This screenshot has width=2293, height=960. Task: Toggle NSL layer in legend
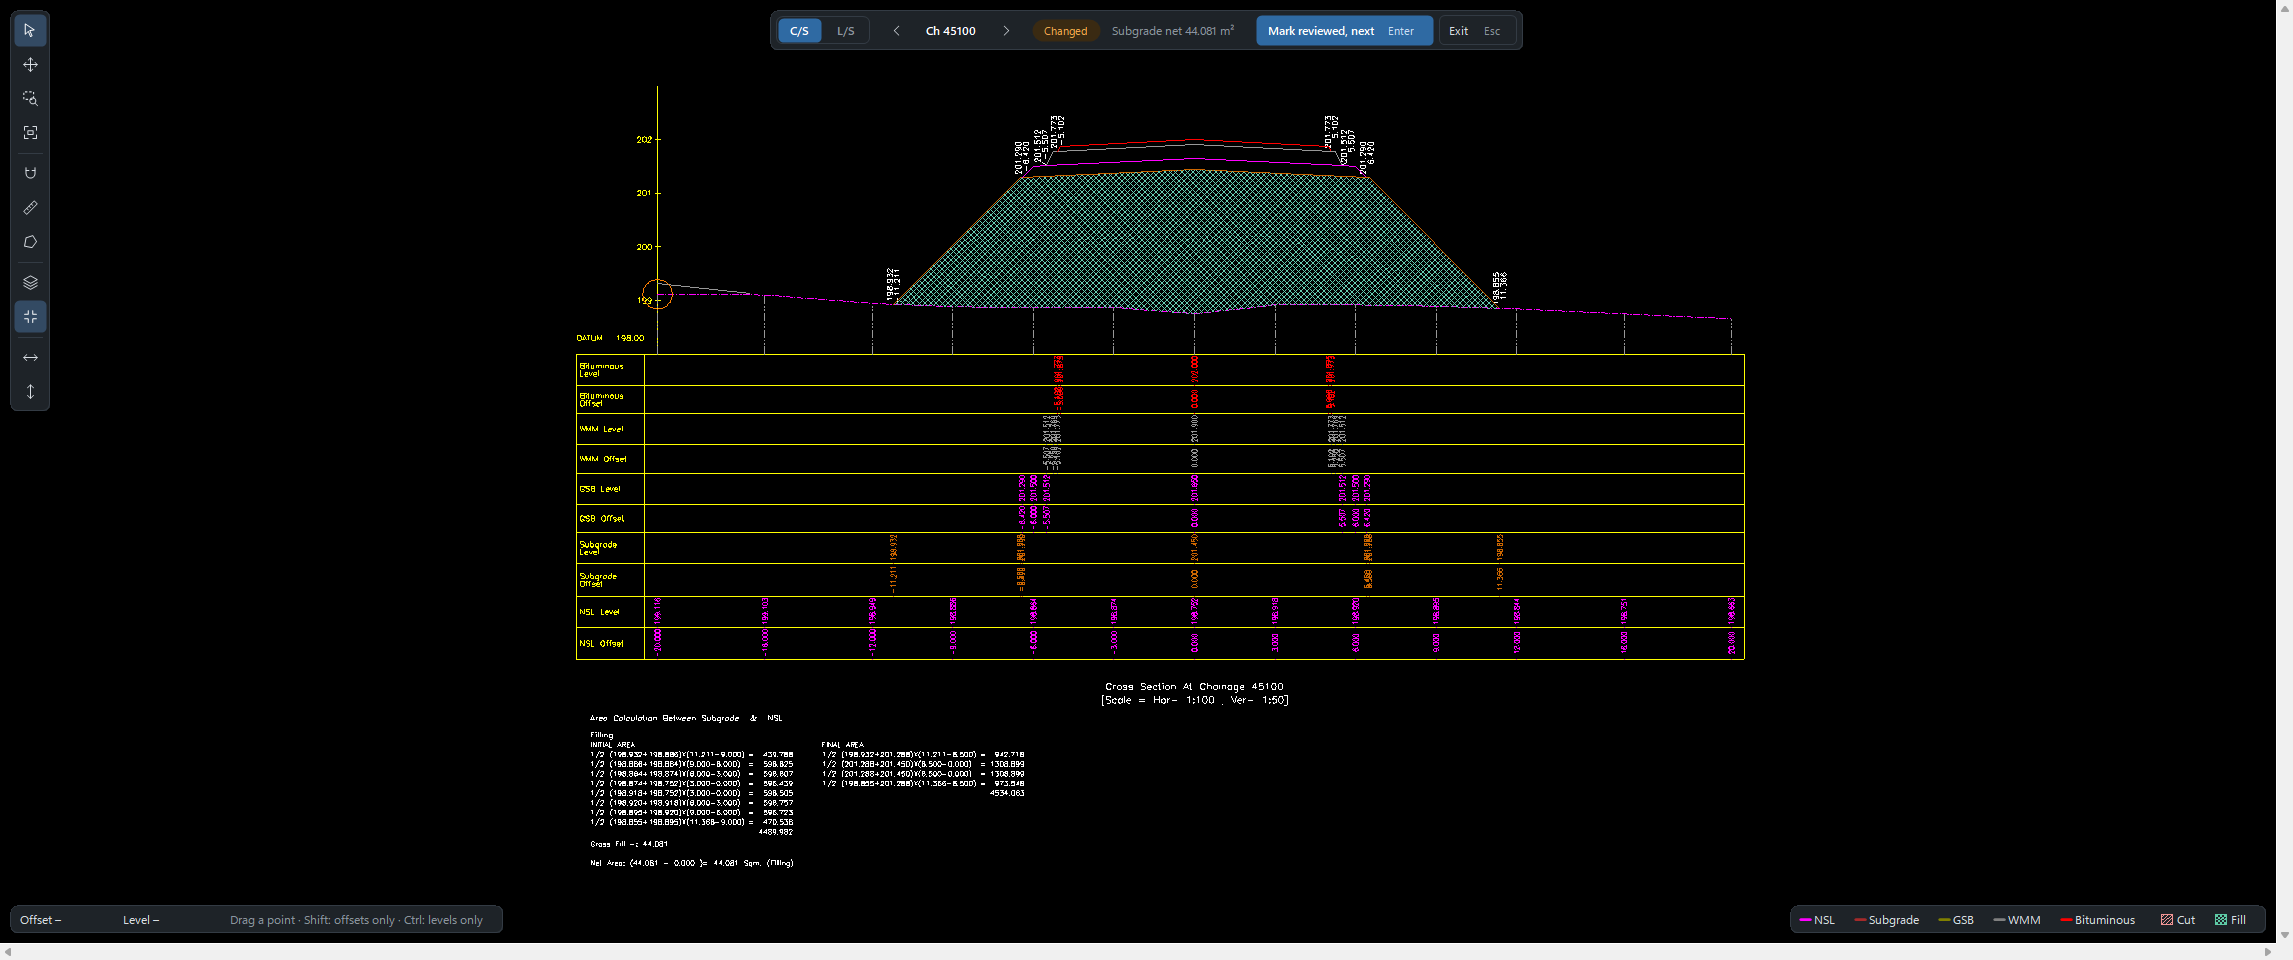point(1817,920)
